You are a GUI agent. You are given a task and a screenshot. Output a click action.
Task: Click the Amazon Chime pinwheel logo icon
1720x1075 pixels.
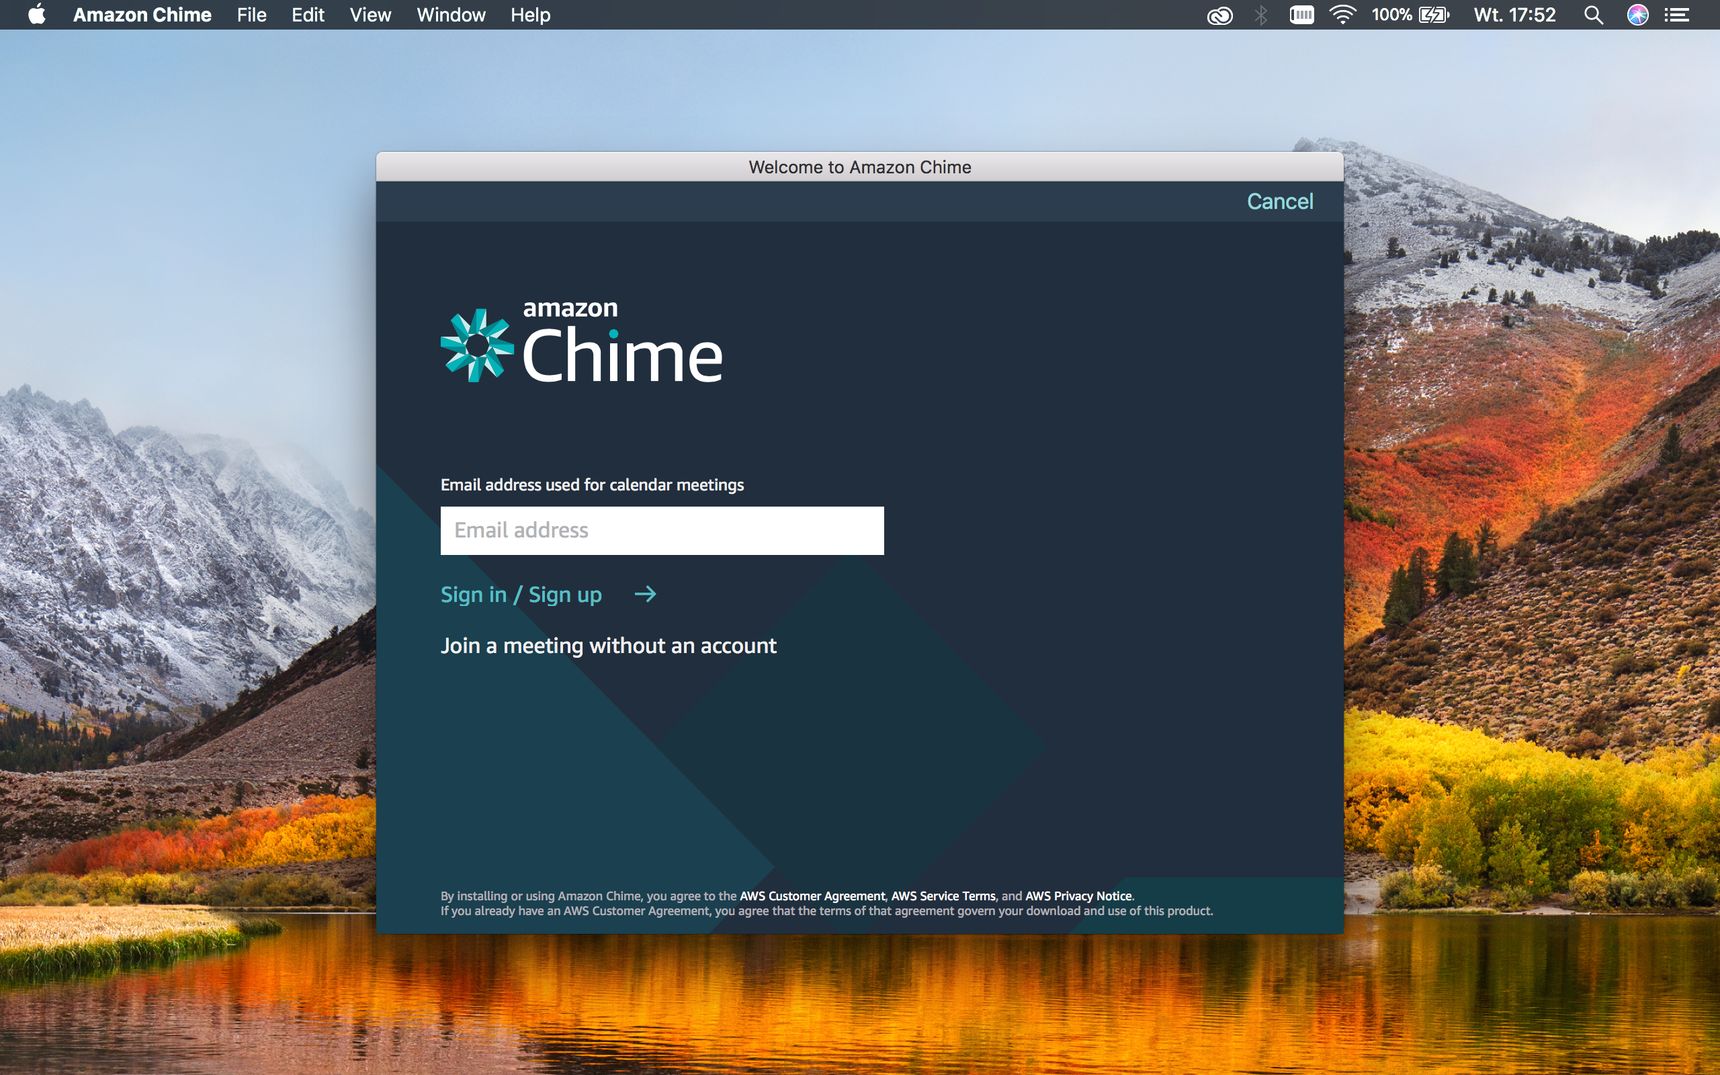coord(477,345)
